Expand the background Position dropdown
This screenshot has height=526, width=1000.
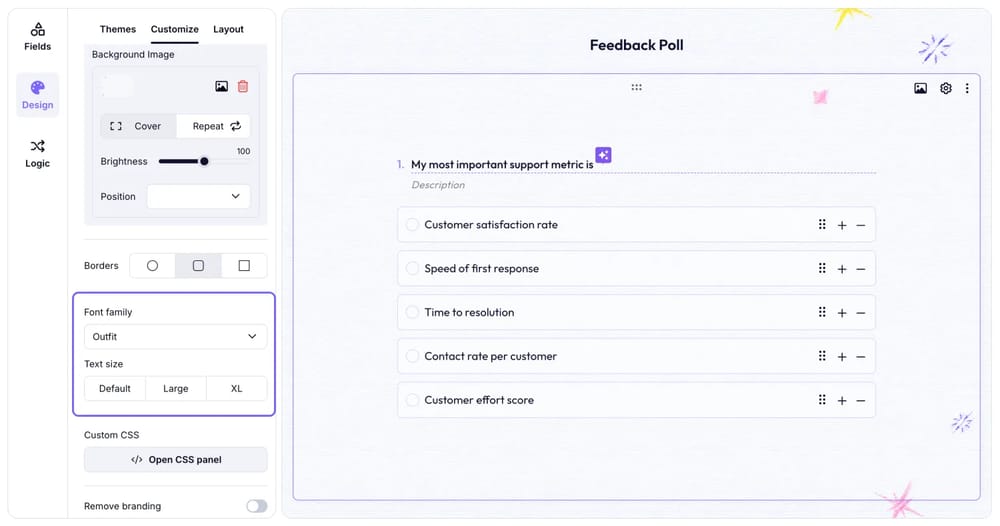[x=198, y=196]
